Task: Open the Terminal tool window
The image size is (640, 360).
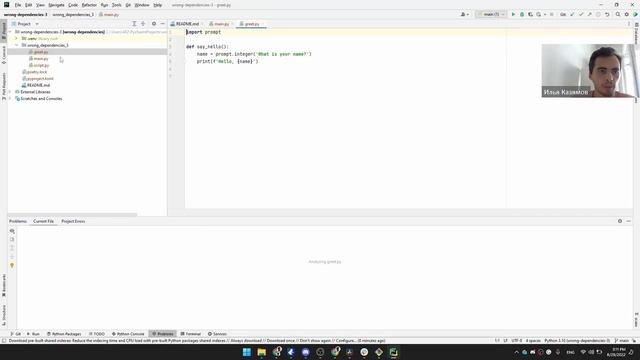Action: [x=191, y=334]
